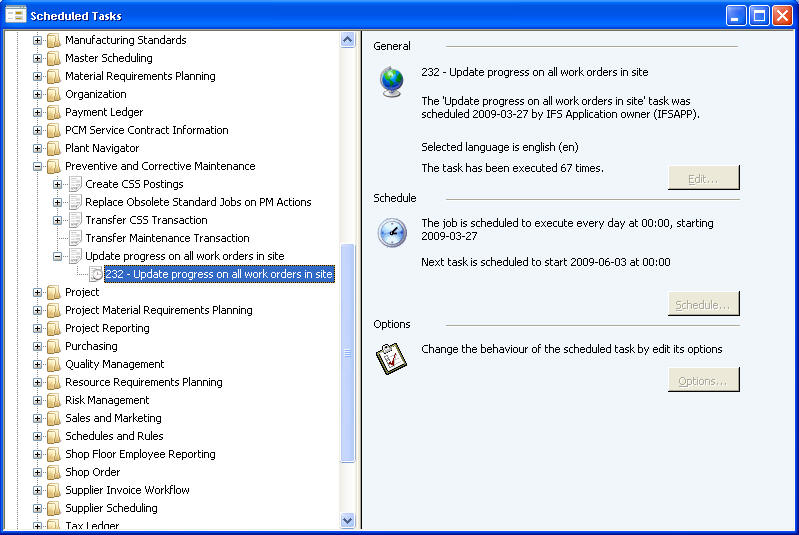Click the globe icon in General section

(391, 82)
